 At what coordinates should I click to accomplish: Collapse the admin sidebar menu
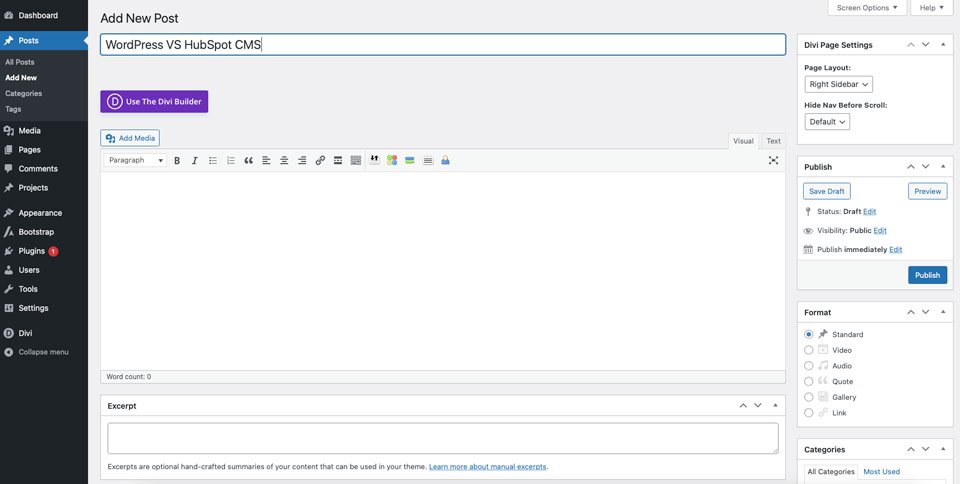(44, 352)
